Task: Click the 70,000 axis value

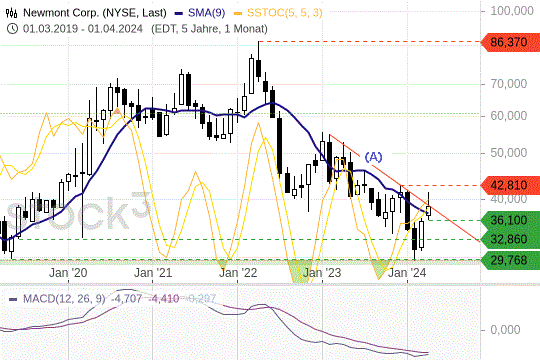Action: [508, 84]
